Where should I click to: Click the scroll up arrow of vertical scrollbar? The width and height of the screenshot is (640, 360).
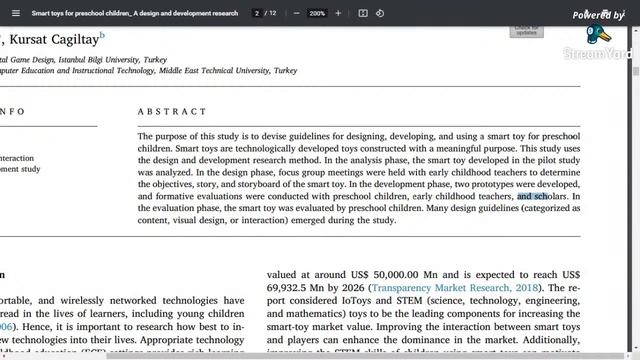tap(636, 30)
